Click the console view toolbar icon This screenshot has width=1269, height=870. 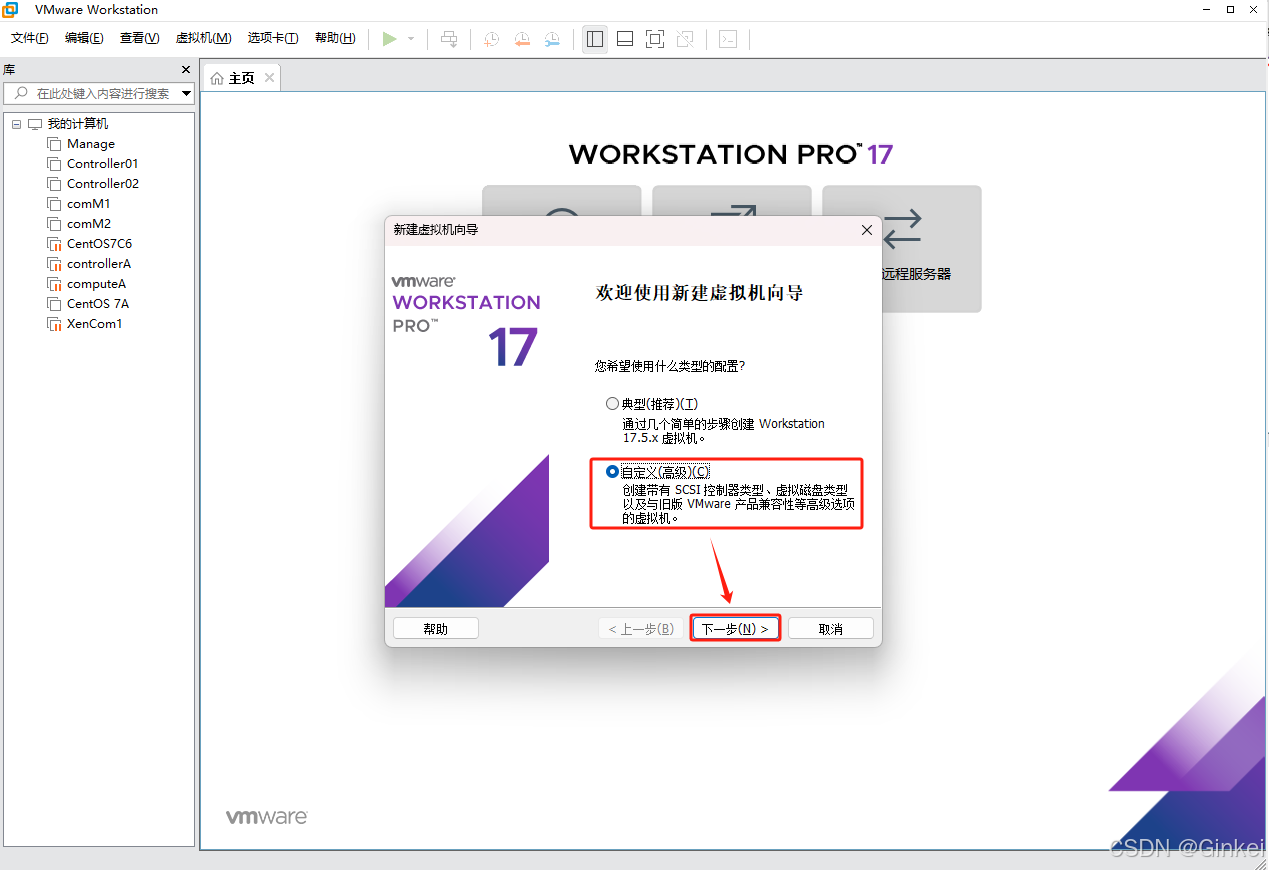coord(728,39)
